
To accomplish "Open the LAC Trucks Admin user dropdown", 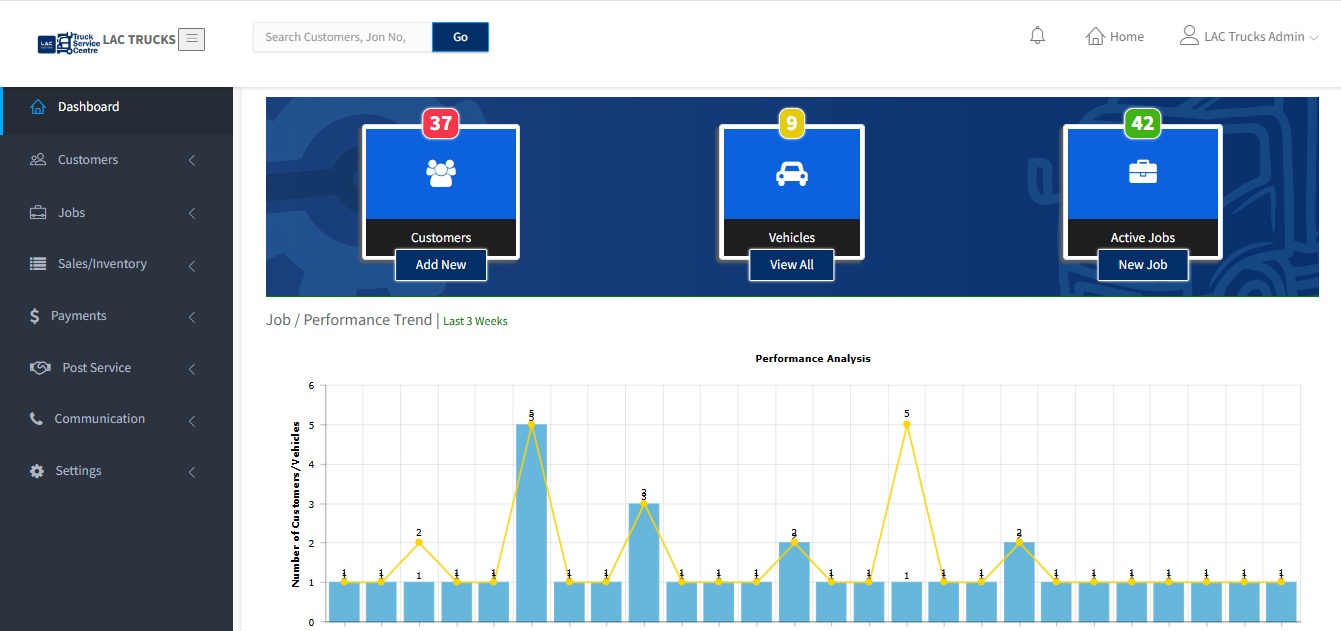I will coord(1249,37).
